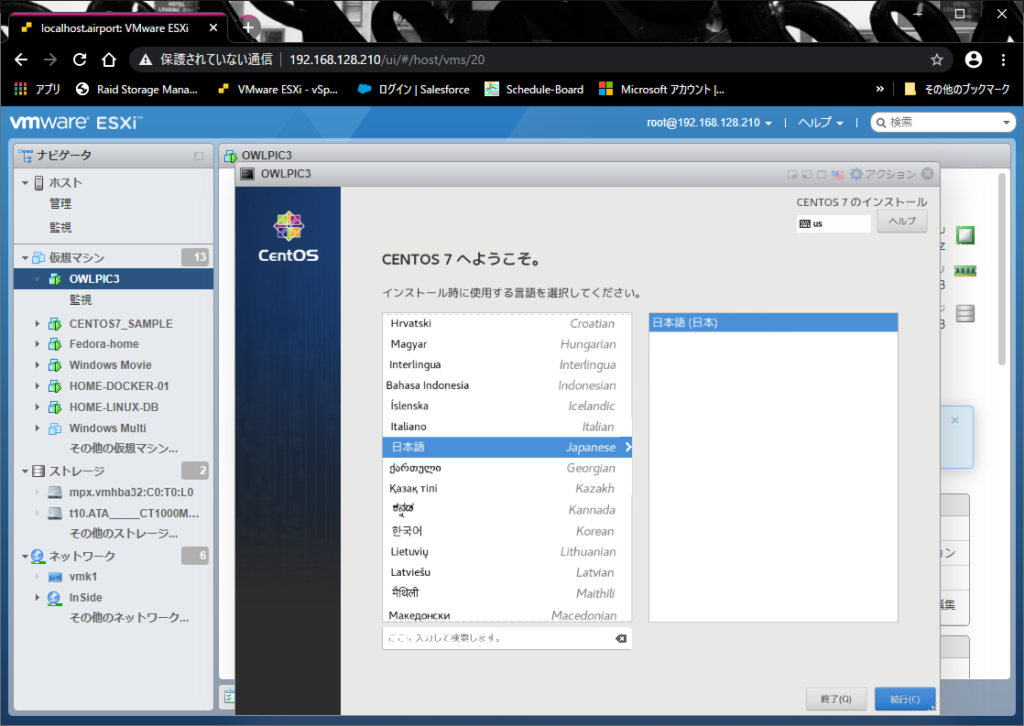Click the Windows Multi VM icon

coord(55,428)
